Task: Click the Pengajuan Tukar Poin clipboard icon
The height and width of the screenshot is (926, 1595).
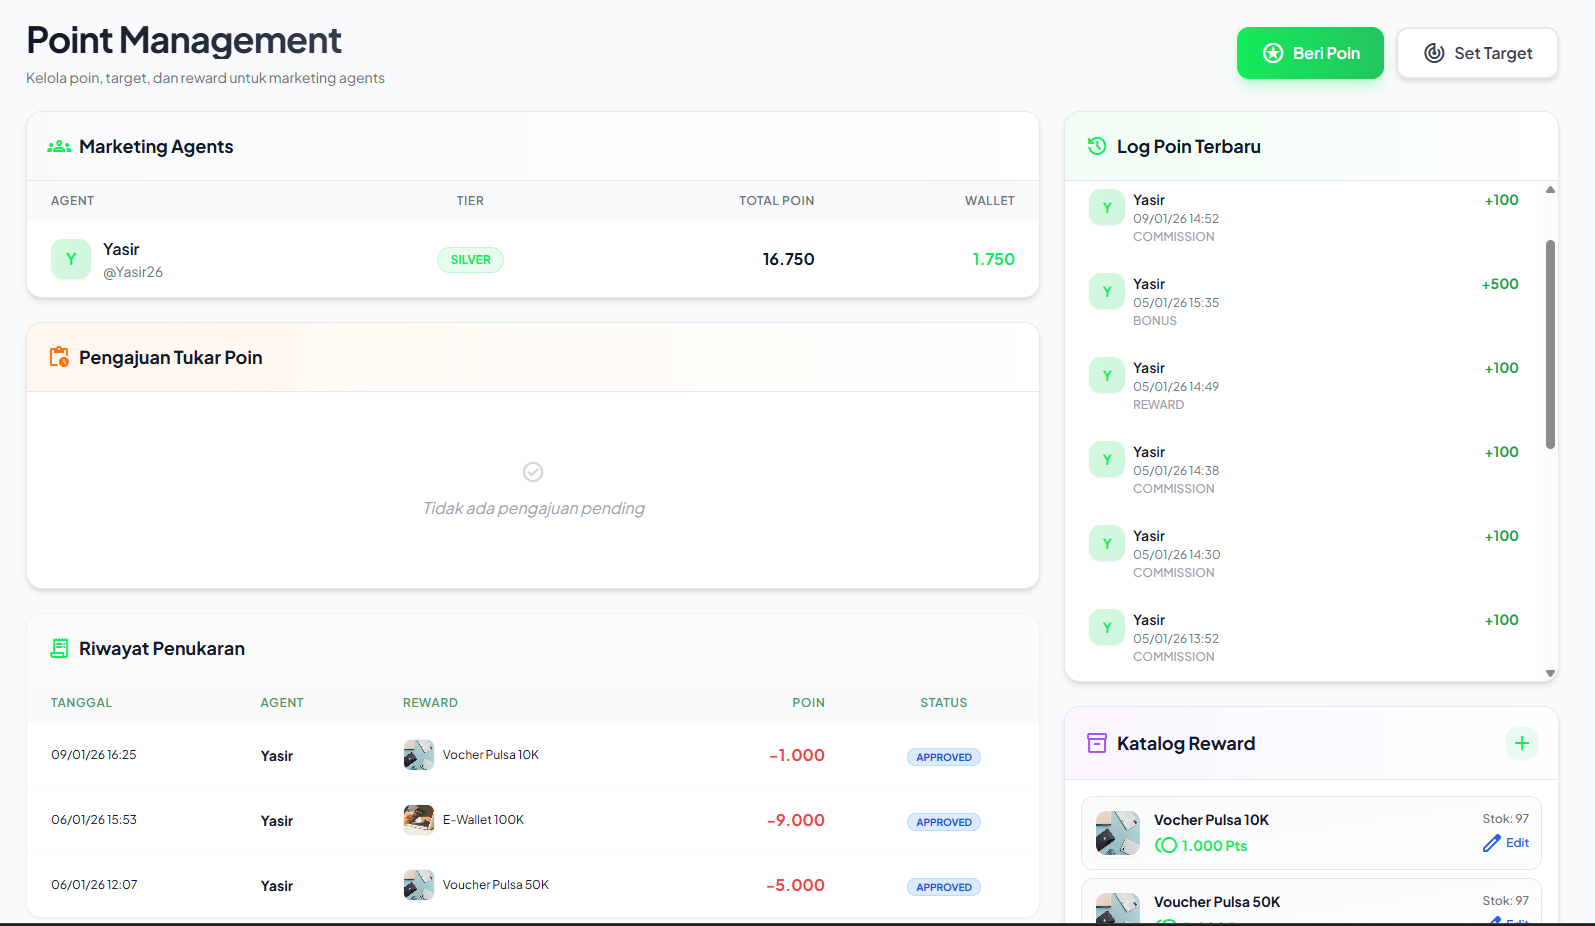Action: (59, 357)
